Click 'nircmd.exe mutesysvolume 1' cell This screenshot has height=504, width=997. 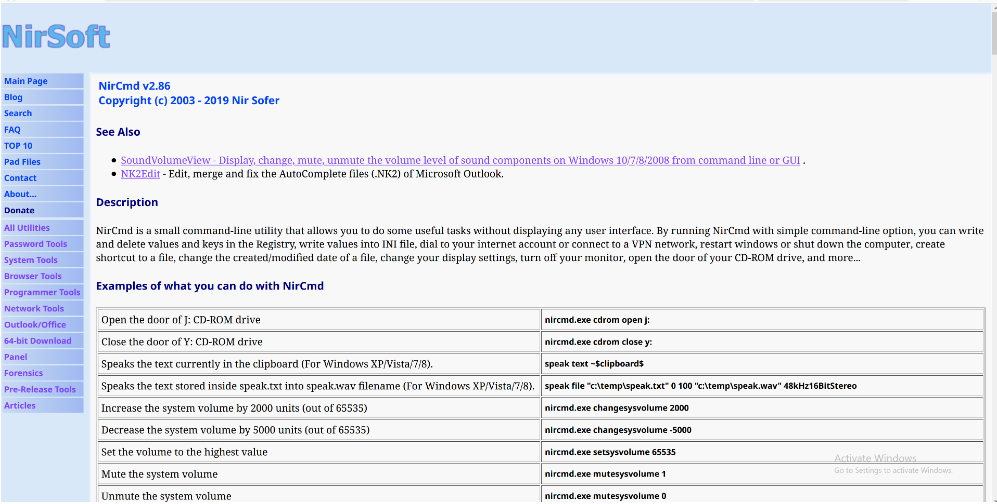[762, 474]
